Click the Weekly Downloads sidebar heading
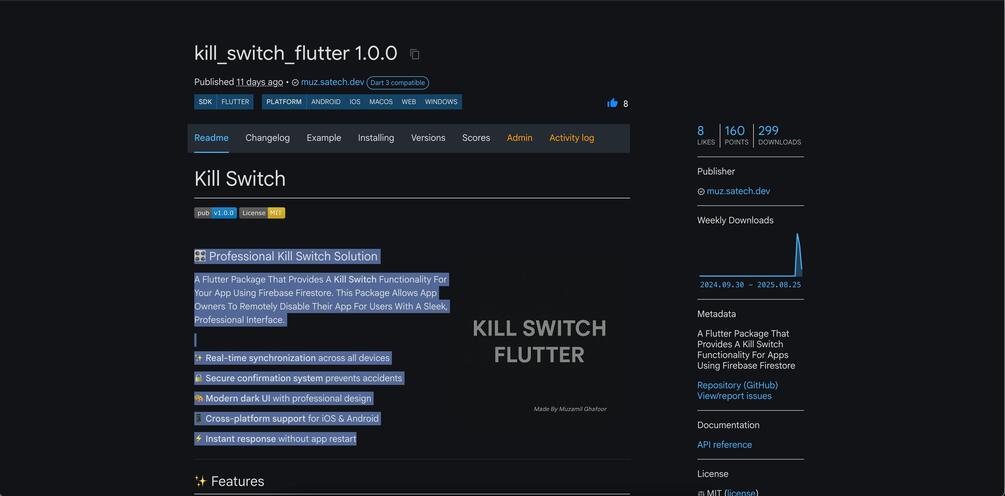Screen dimensions: 1005x496 coord(735,220)
